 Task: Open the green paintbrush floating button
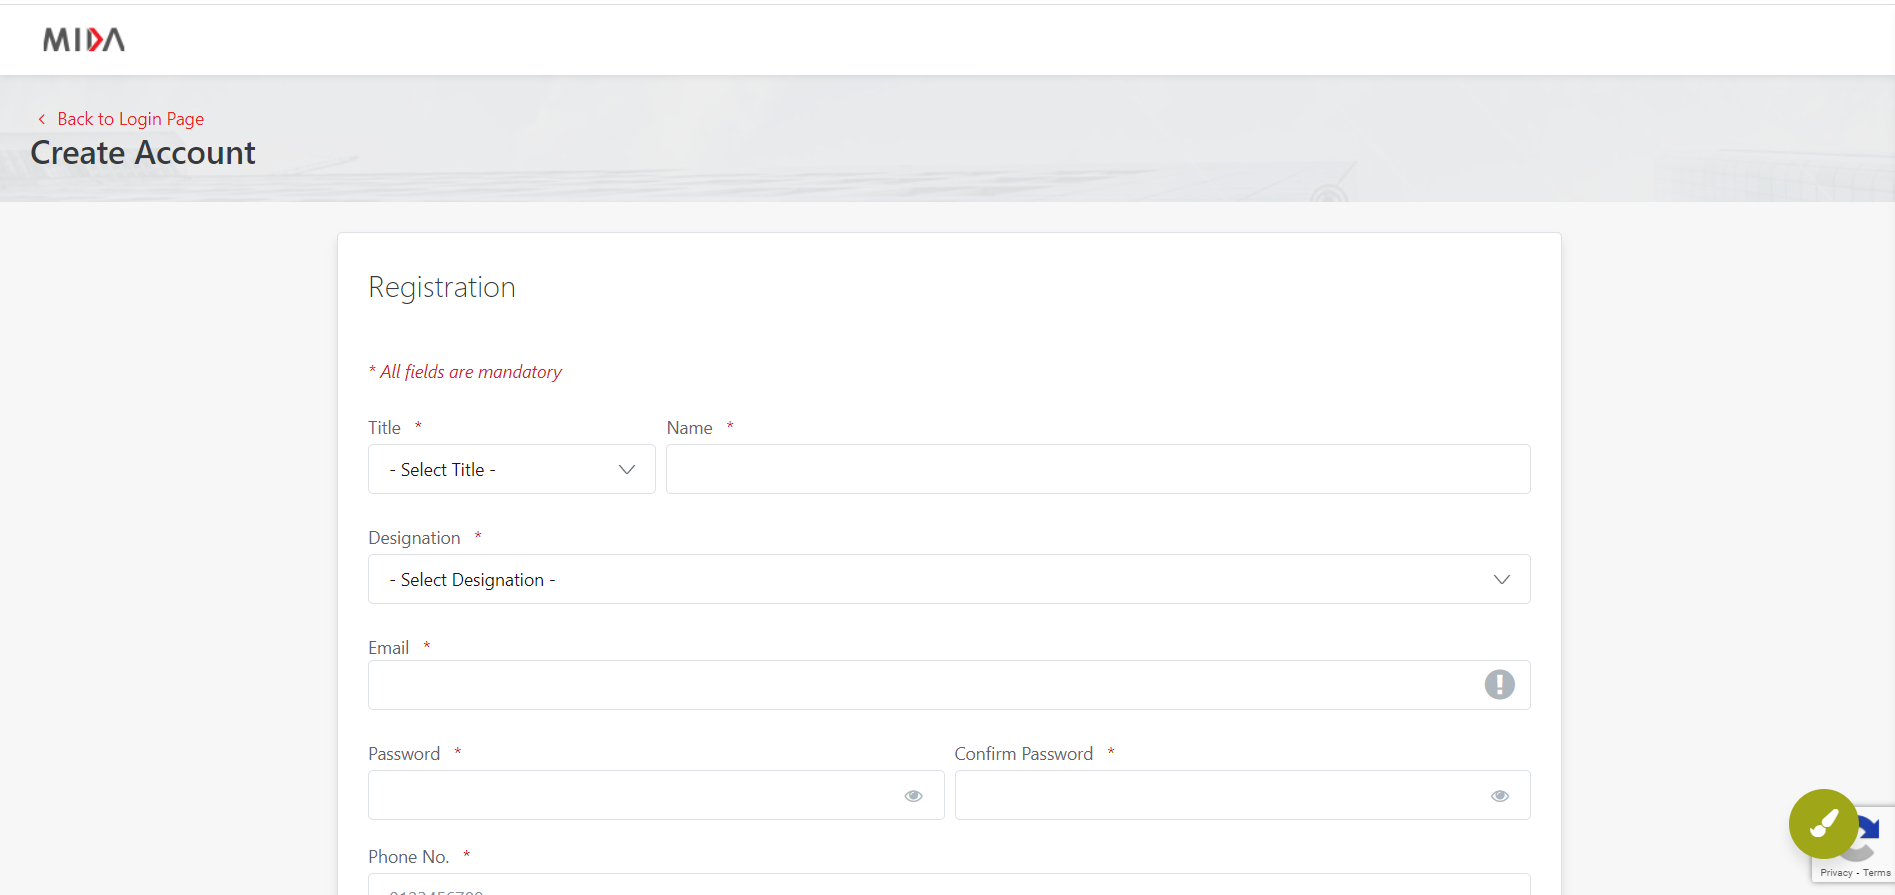pyautogui.click(x=1823, y=824)
